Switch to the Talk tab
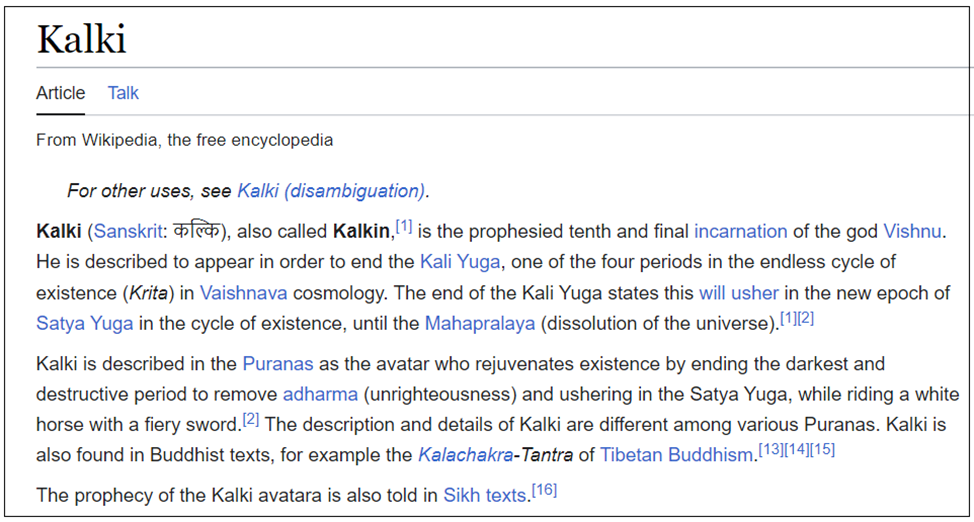The height and width of the screenshot is (522, 974). point(123,93)
